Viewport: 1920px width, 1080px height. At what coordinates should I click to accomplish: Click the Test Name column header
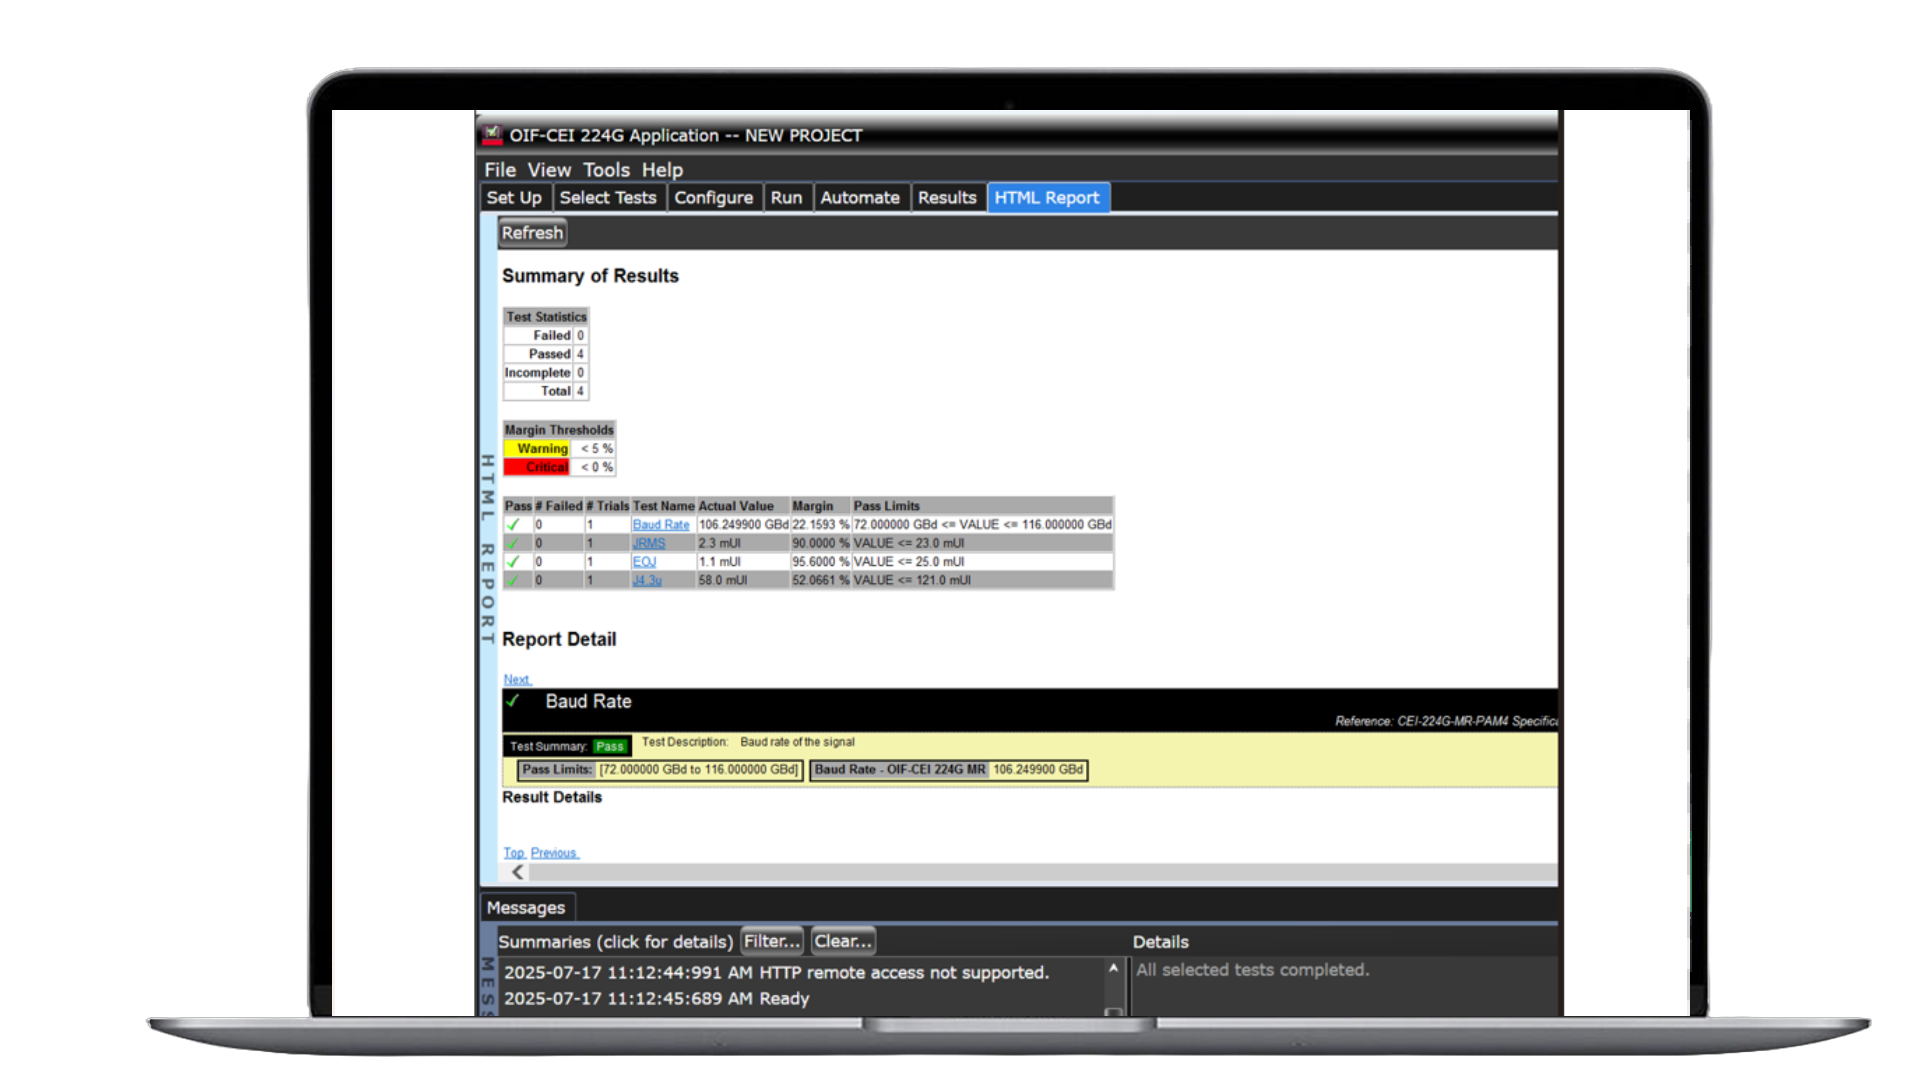(663, 506)
